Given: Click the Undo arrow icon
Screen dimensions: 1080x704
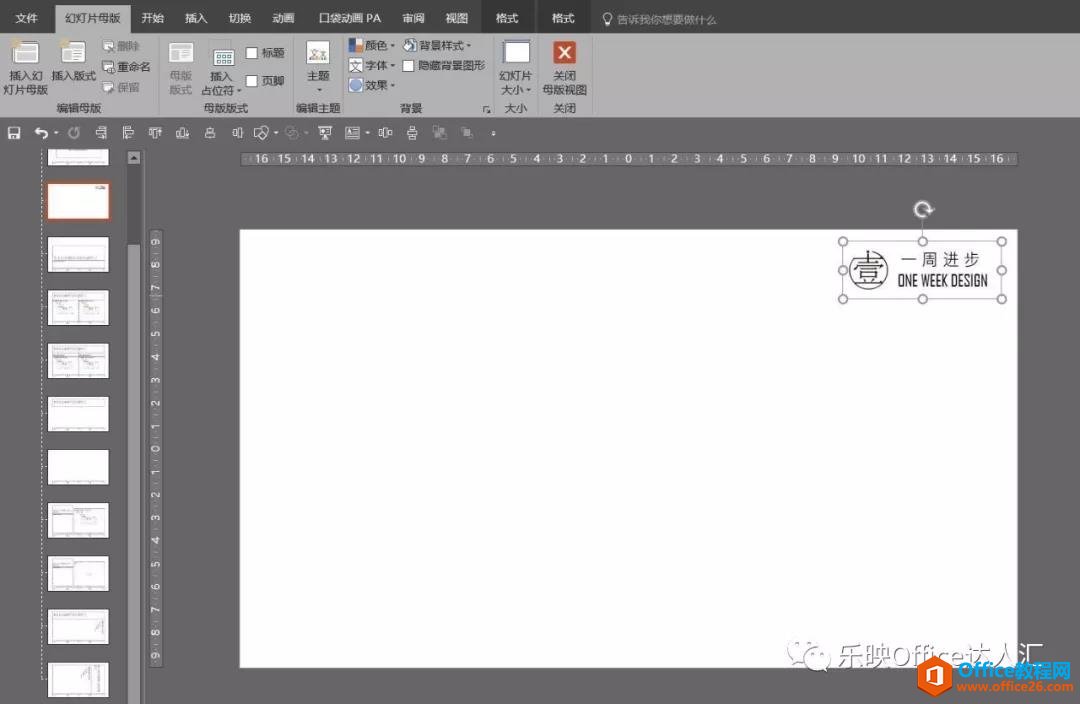Looking at the screenshot, I should point(41,132).
